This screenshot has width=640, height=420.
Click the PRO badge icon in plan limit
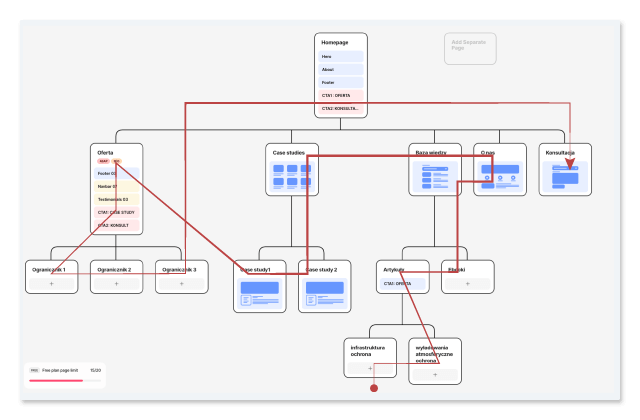(x=34, y=370)
